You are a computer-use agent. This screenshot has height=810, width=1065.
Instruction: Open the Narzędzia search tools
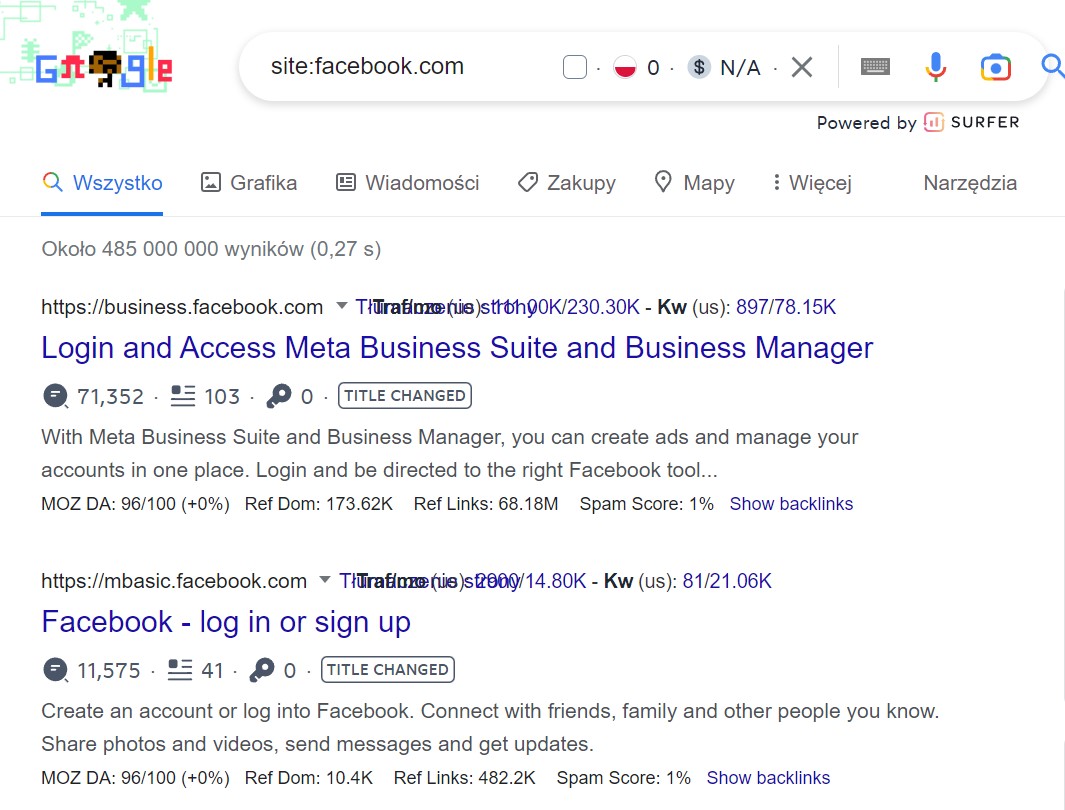970,183
